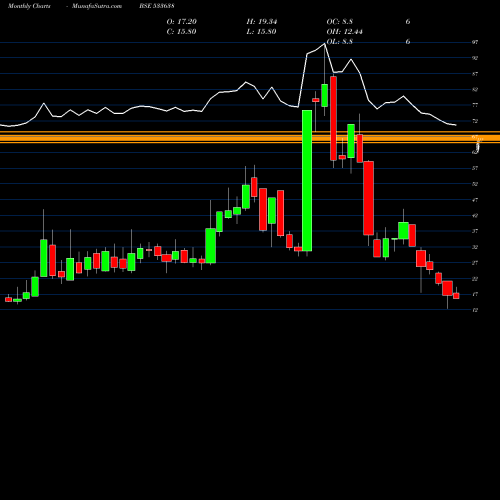Screen dimensions: 500x500
Task: Click the open price 'O: 17.20'
Action: point(182,22)
